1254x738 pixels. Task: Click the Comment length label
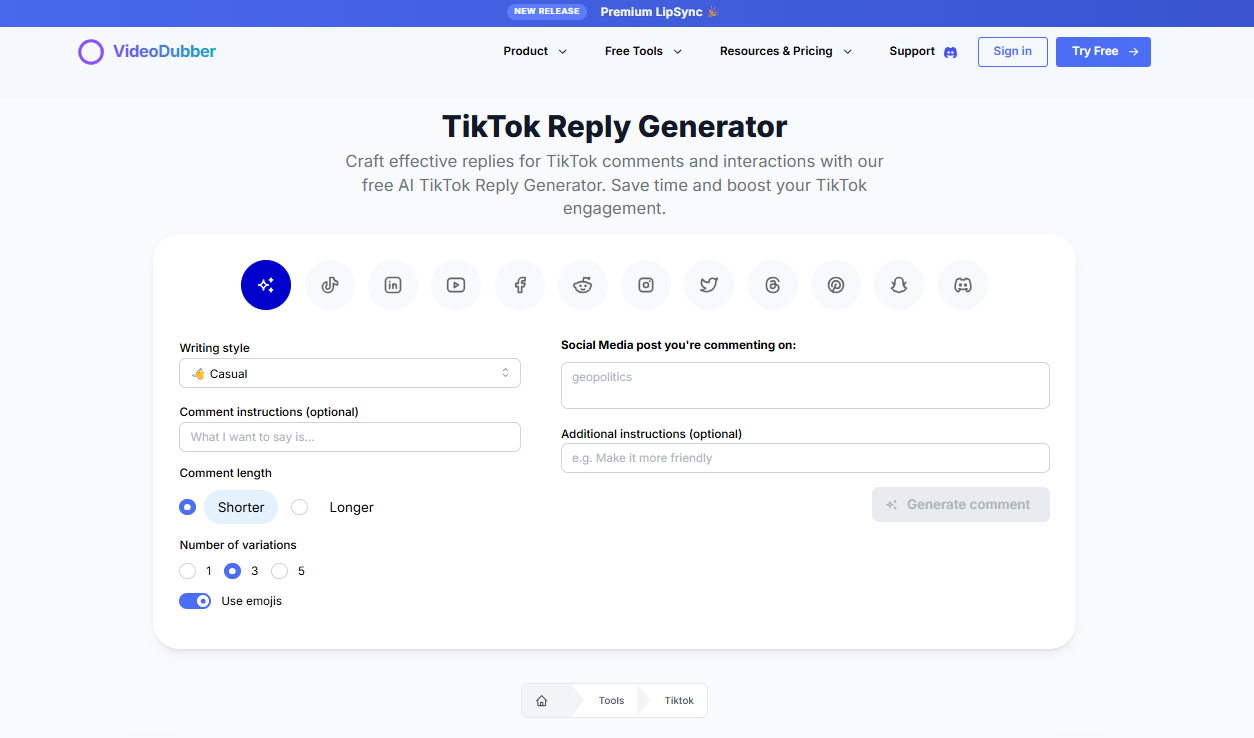(226, 473)
